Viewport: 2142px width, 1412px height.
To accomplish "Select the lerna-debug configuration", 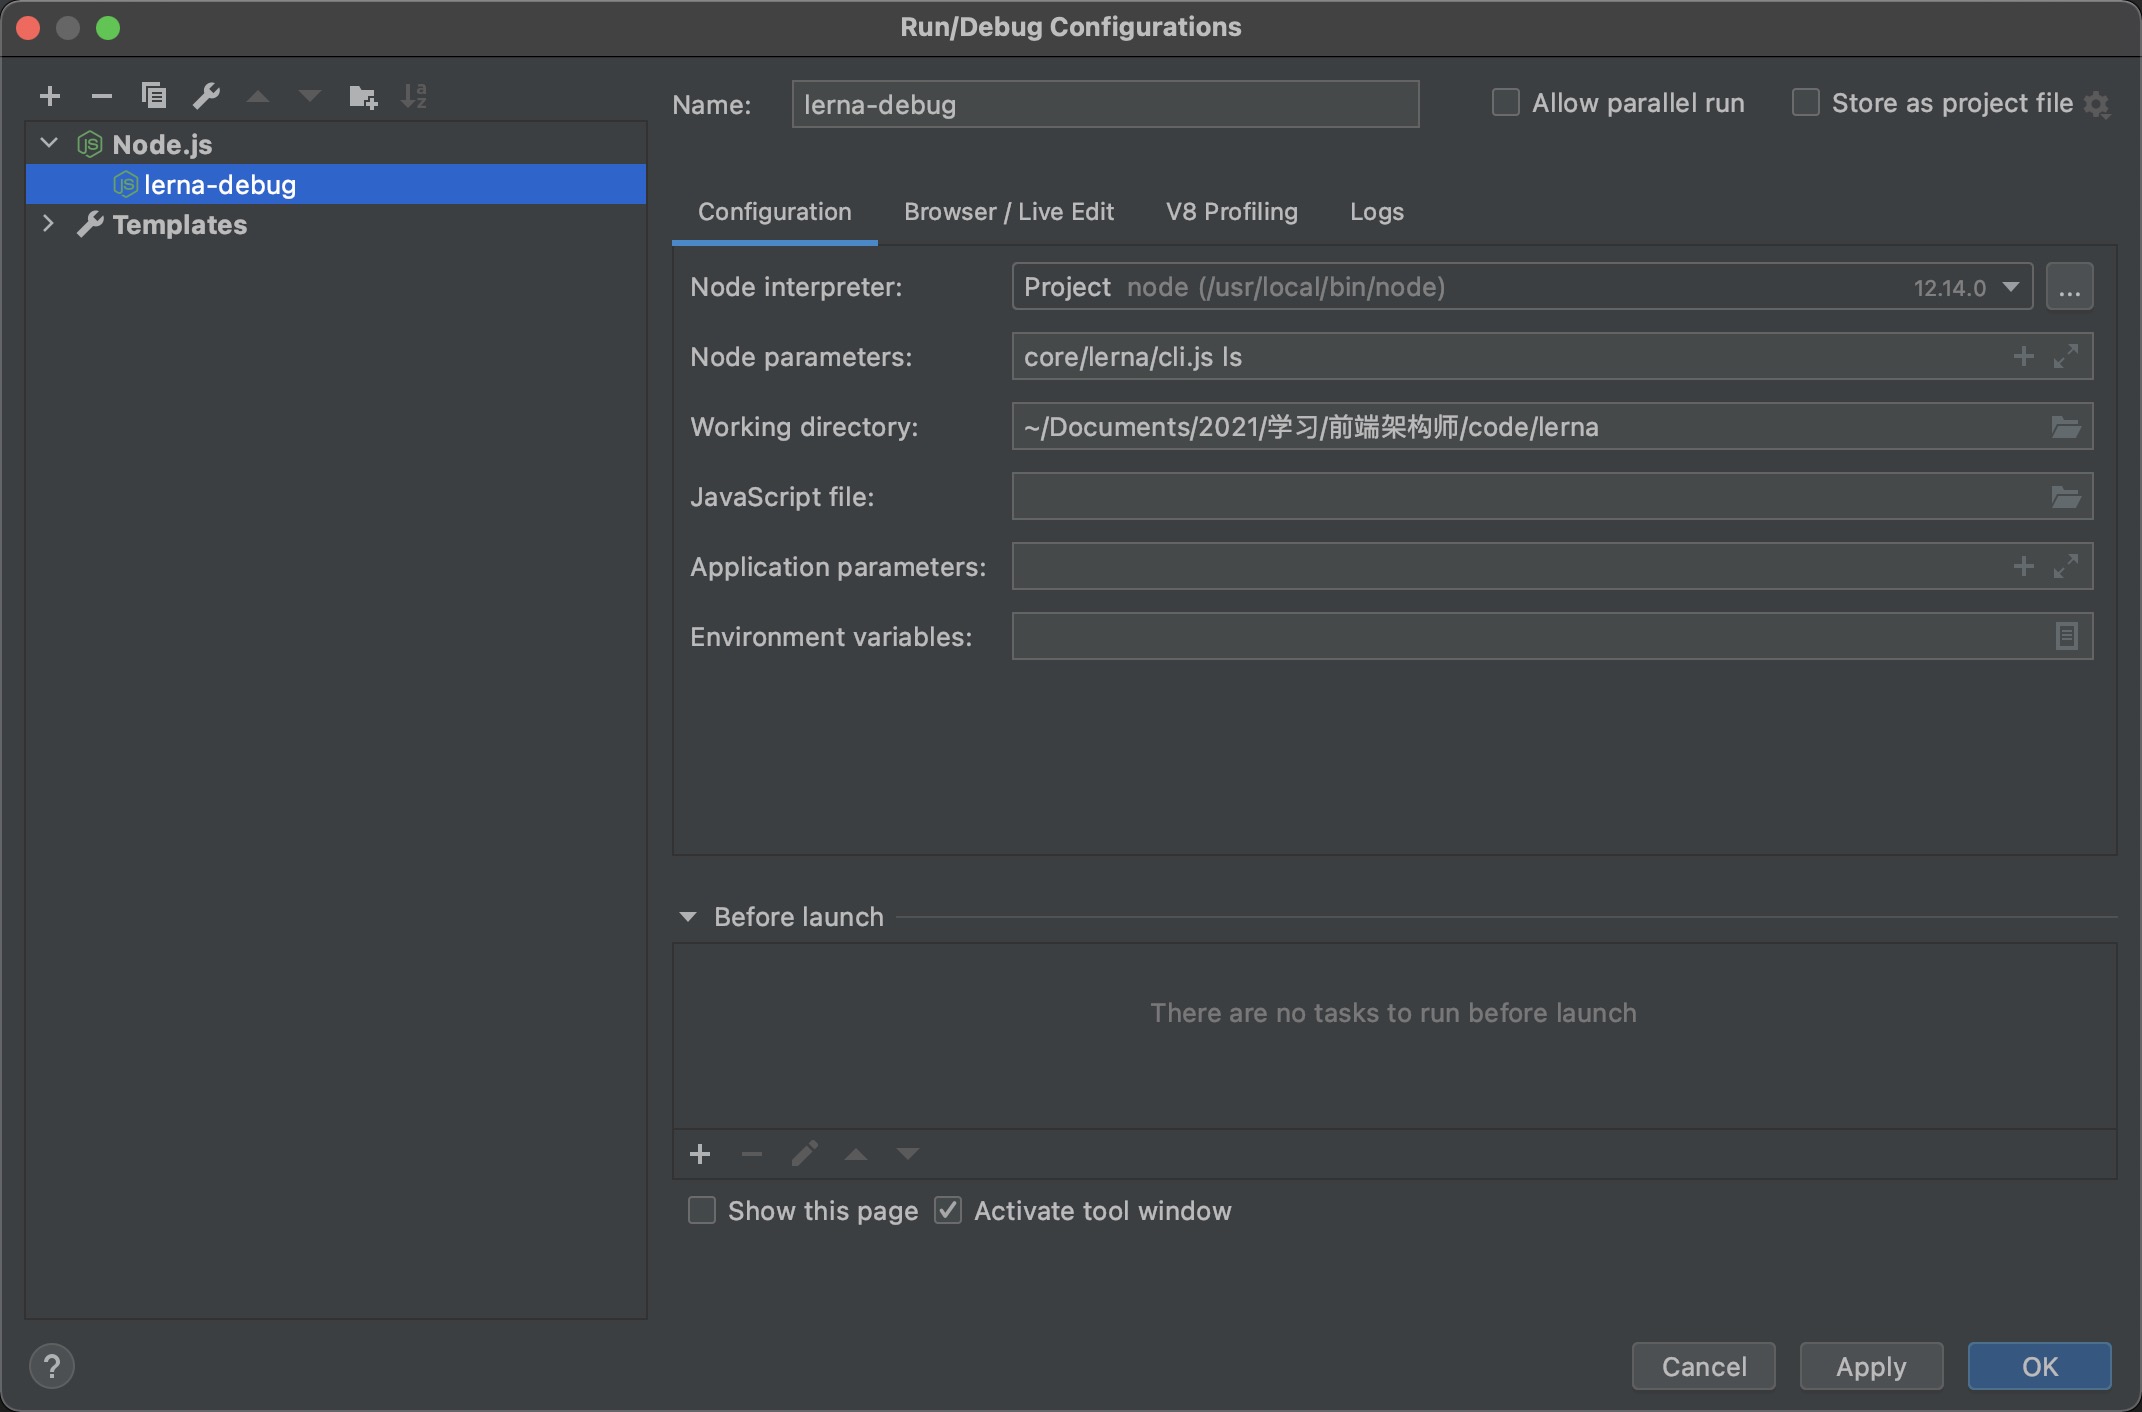I will click(336, 184).
